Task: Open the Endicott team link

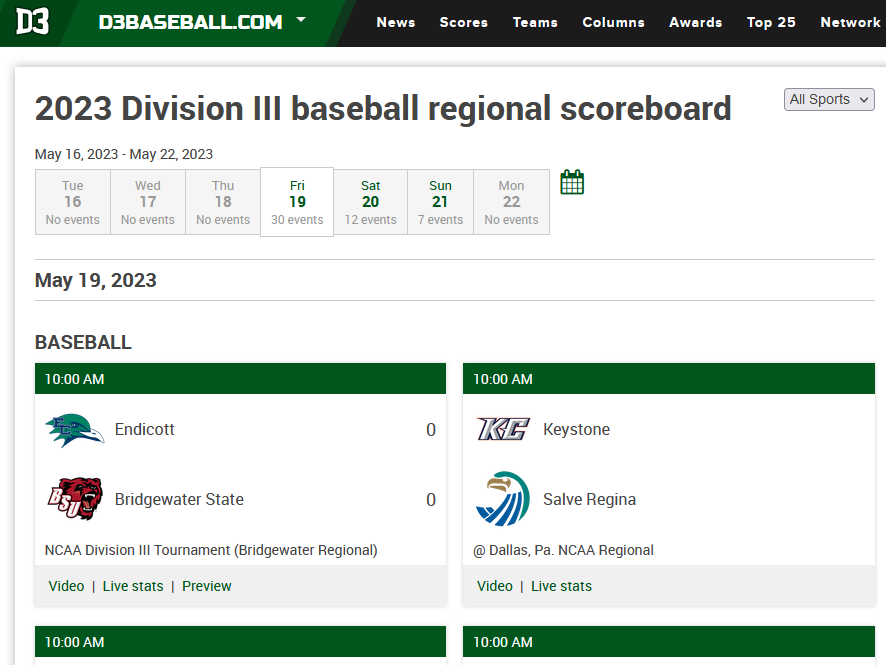Action: coord(145,429)
